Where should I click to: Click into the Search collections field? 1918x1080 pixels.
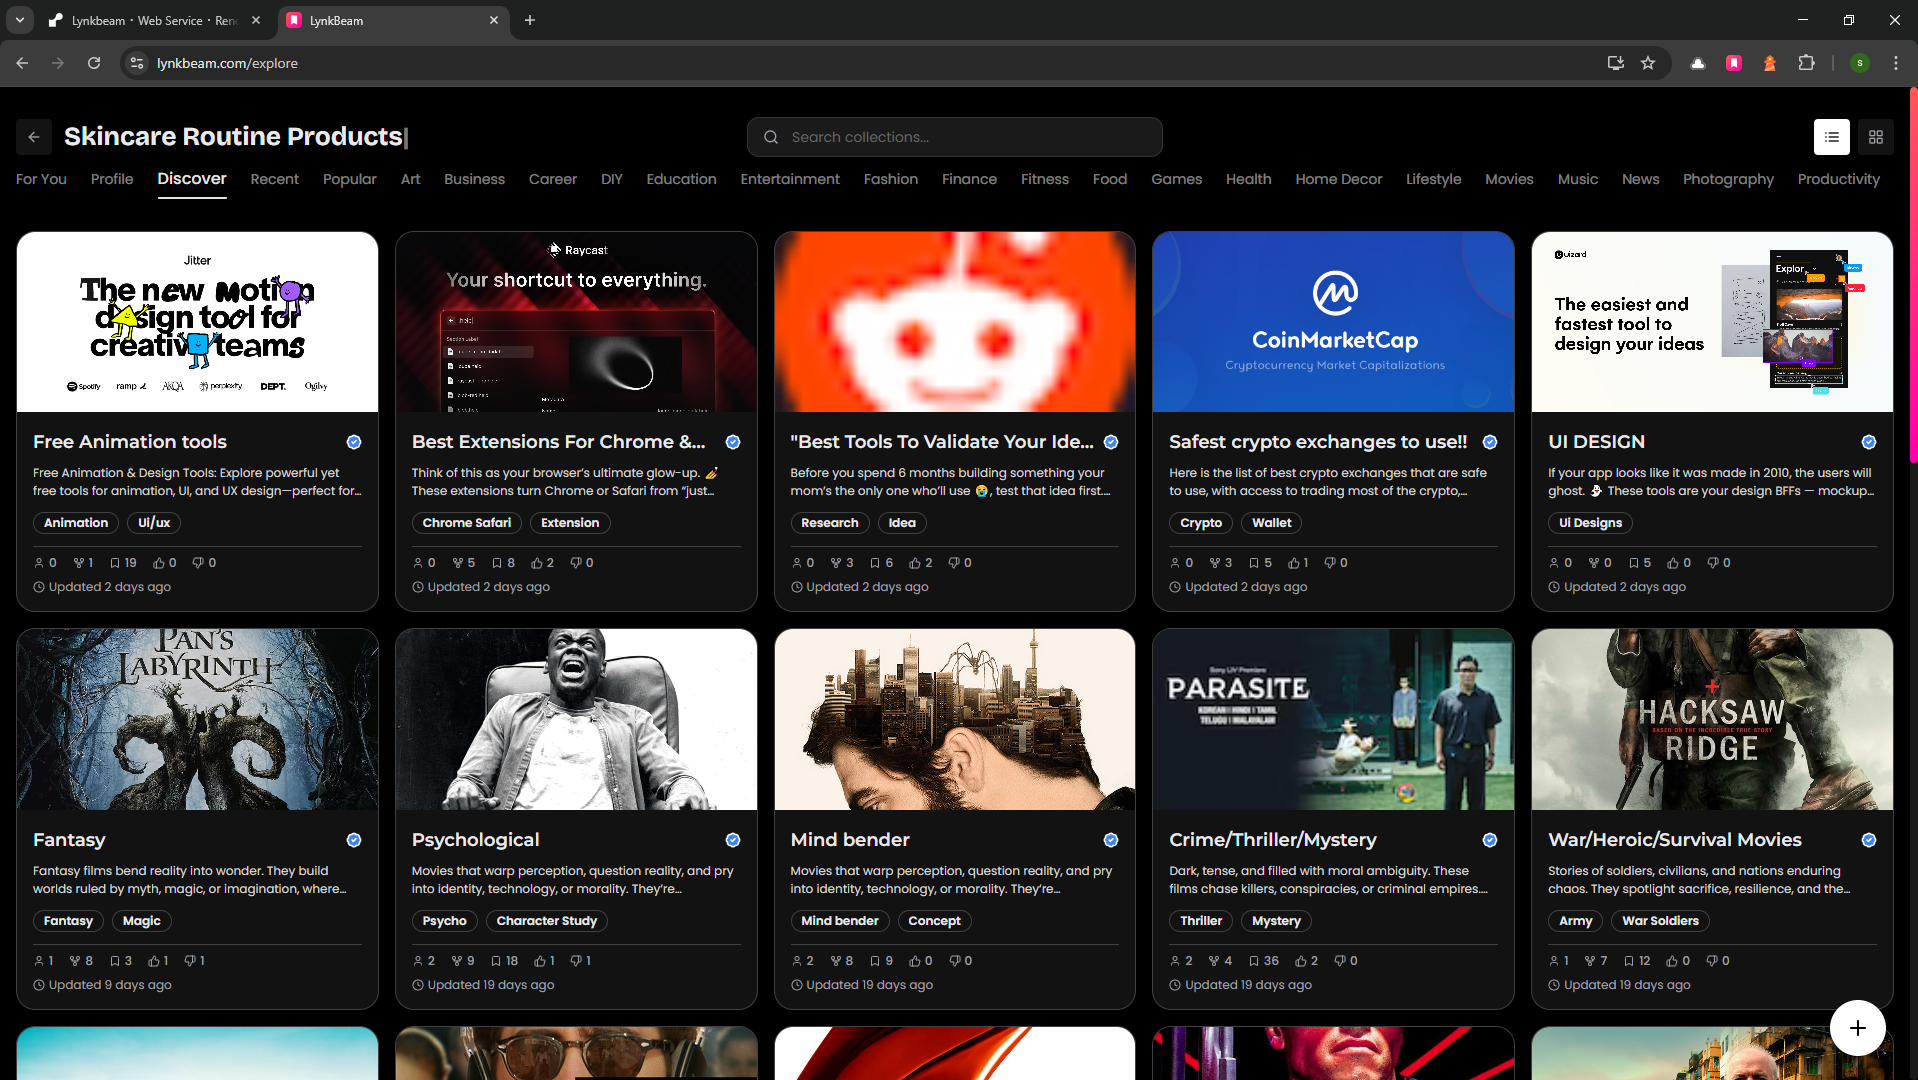(953, 137)
